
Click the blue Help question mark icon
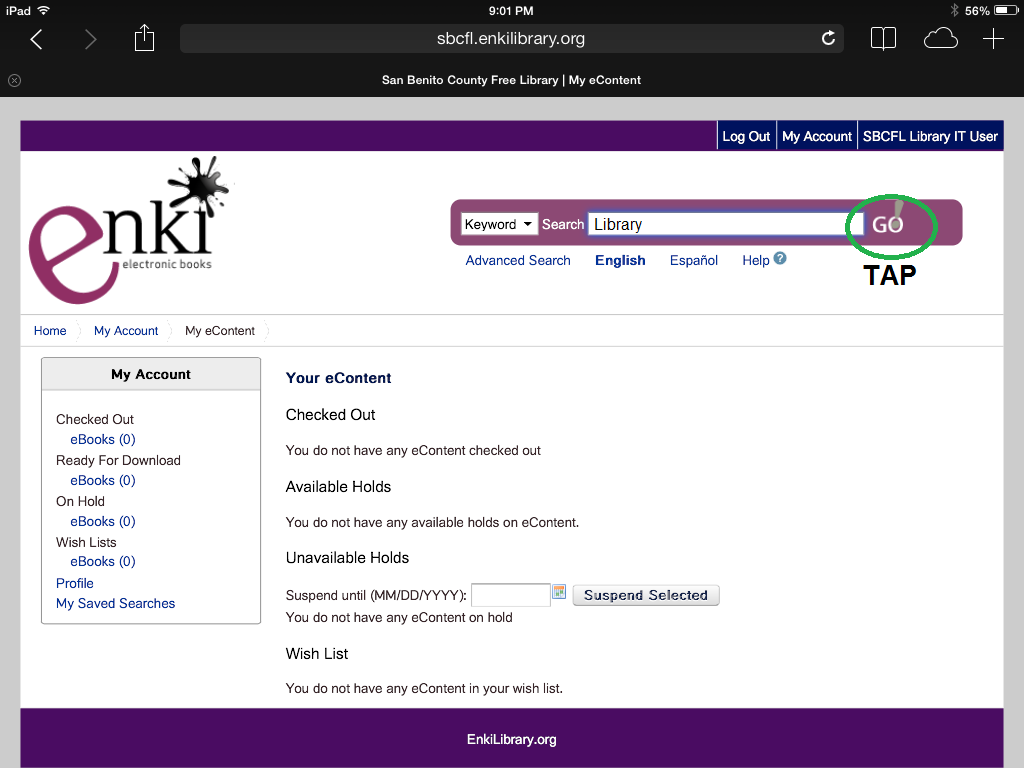(x=780, y=259)
